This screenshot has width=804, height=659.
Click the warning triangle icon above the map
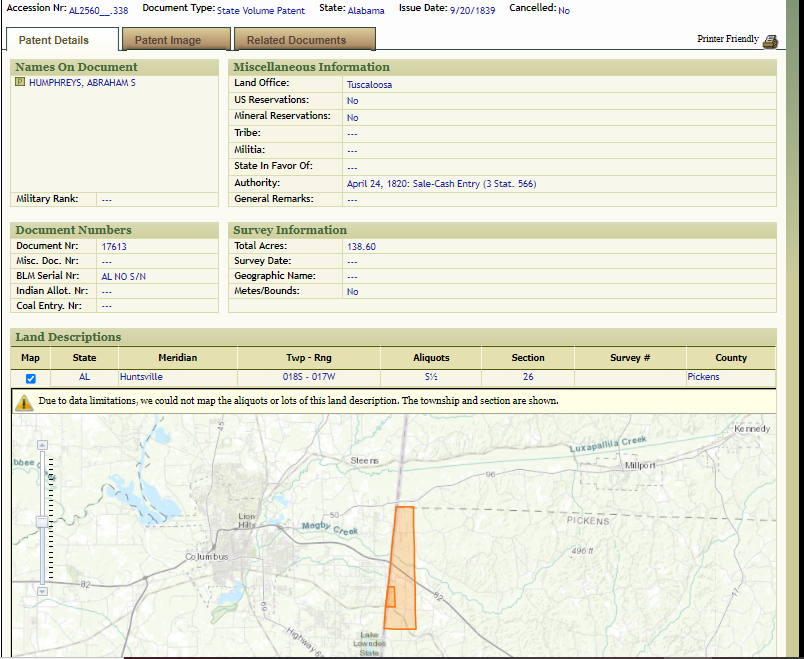(24, 401)
